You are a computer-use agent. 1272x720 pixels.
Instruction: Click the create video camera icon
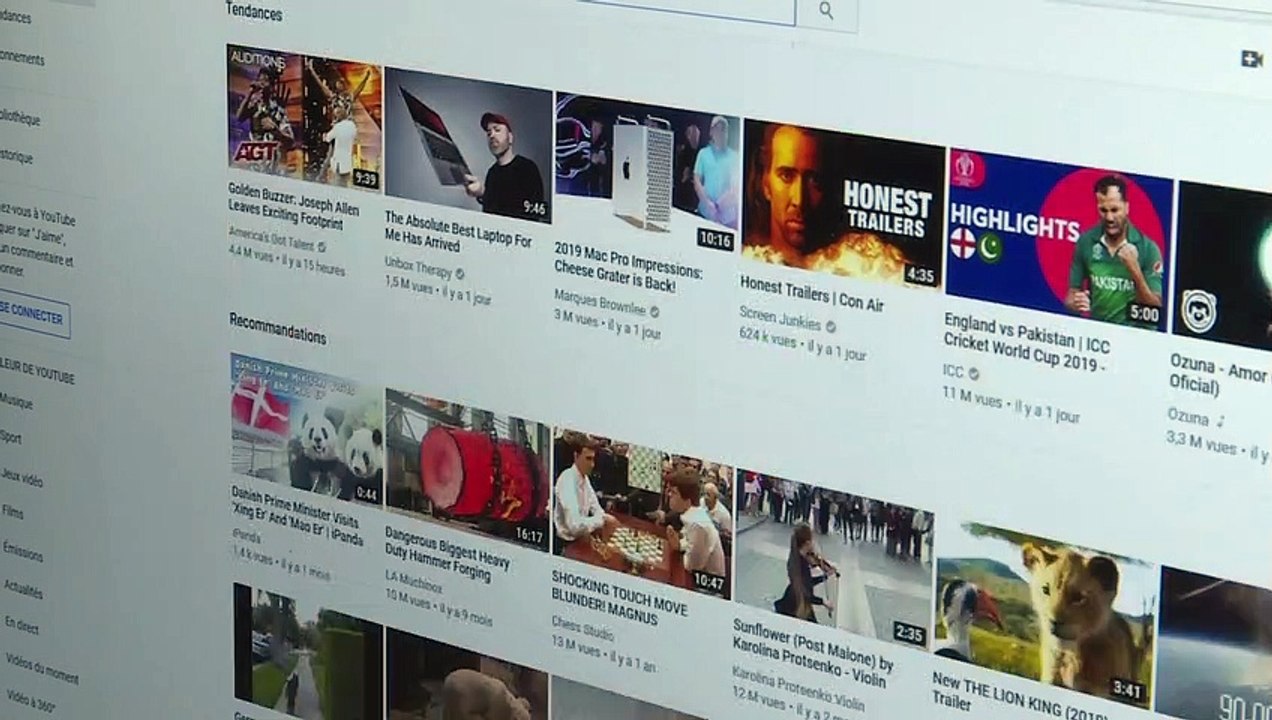[1251, 59]
